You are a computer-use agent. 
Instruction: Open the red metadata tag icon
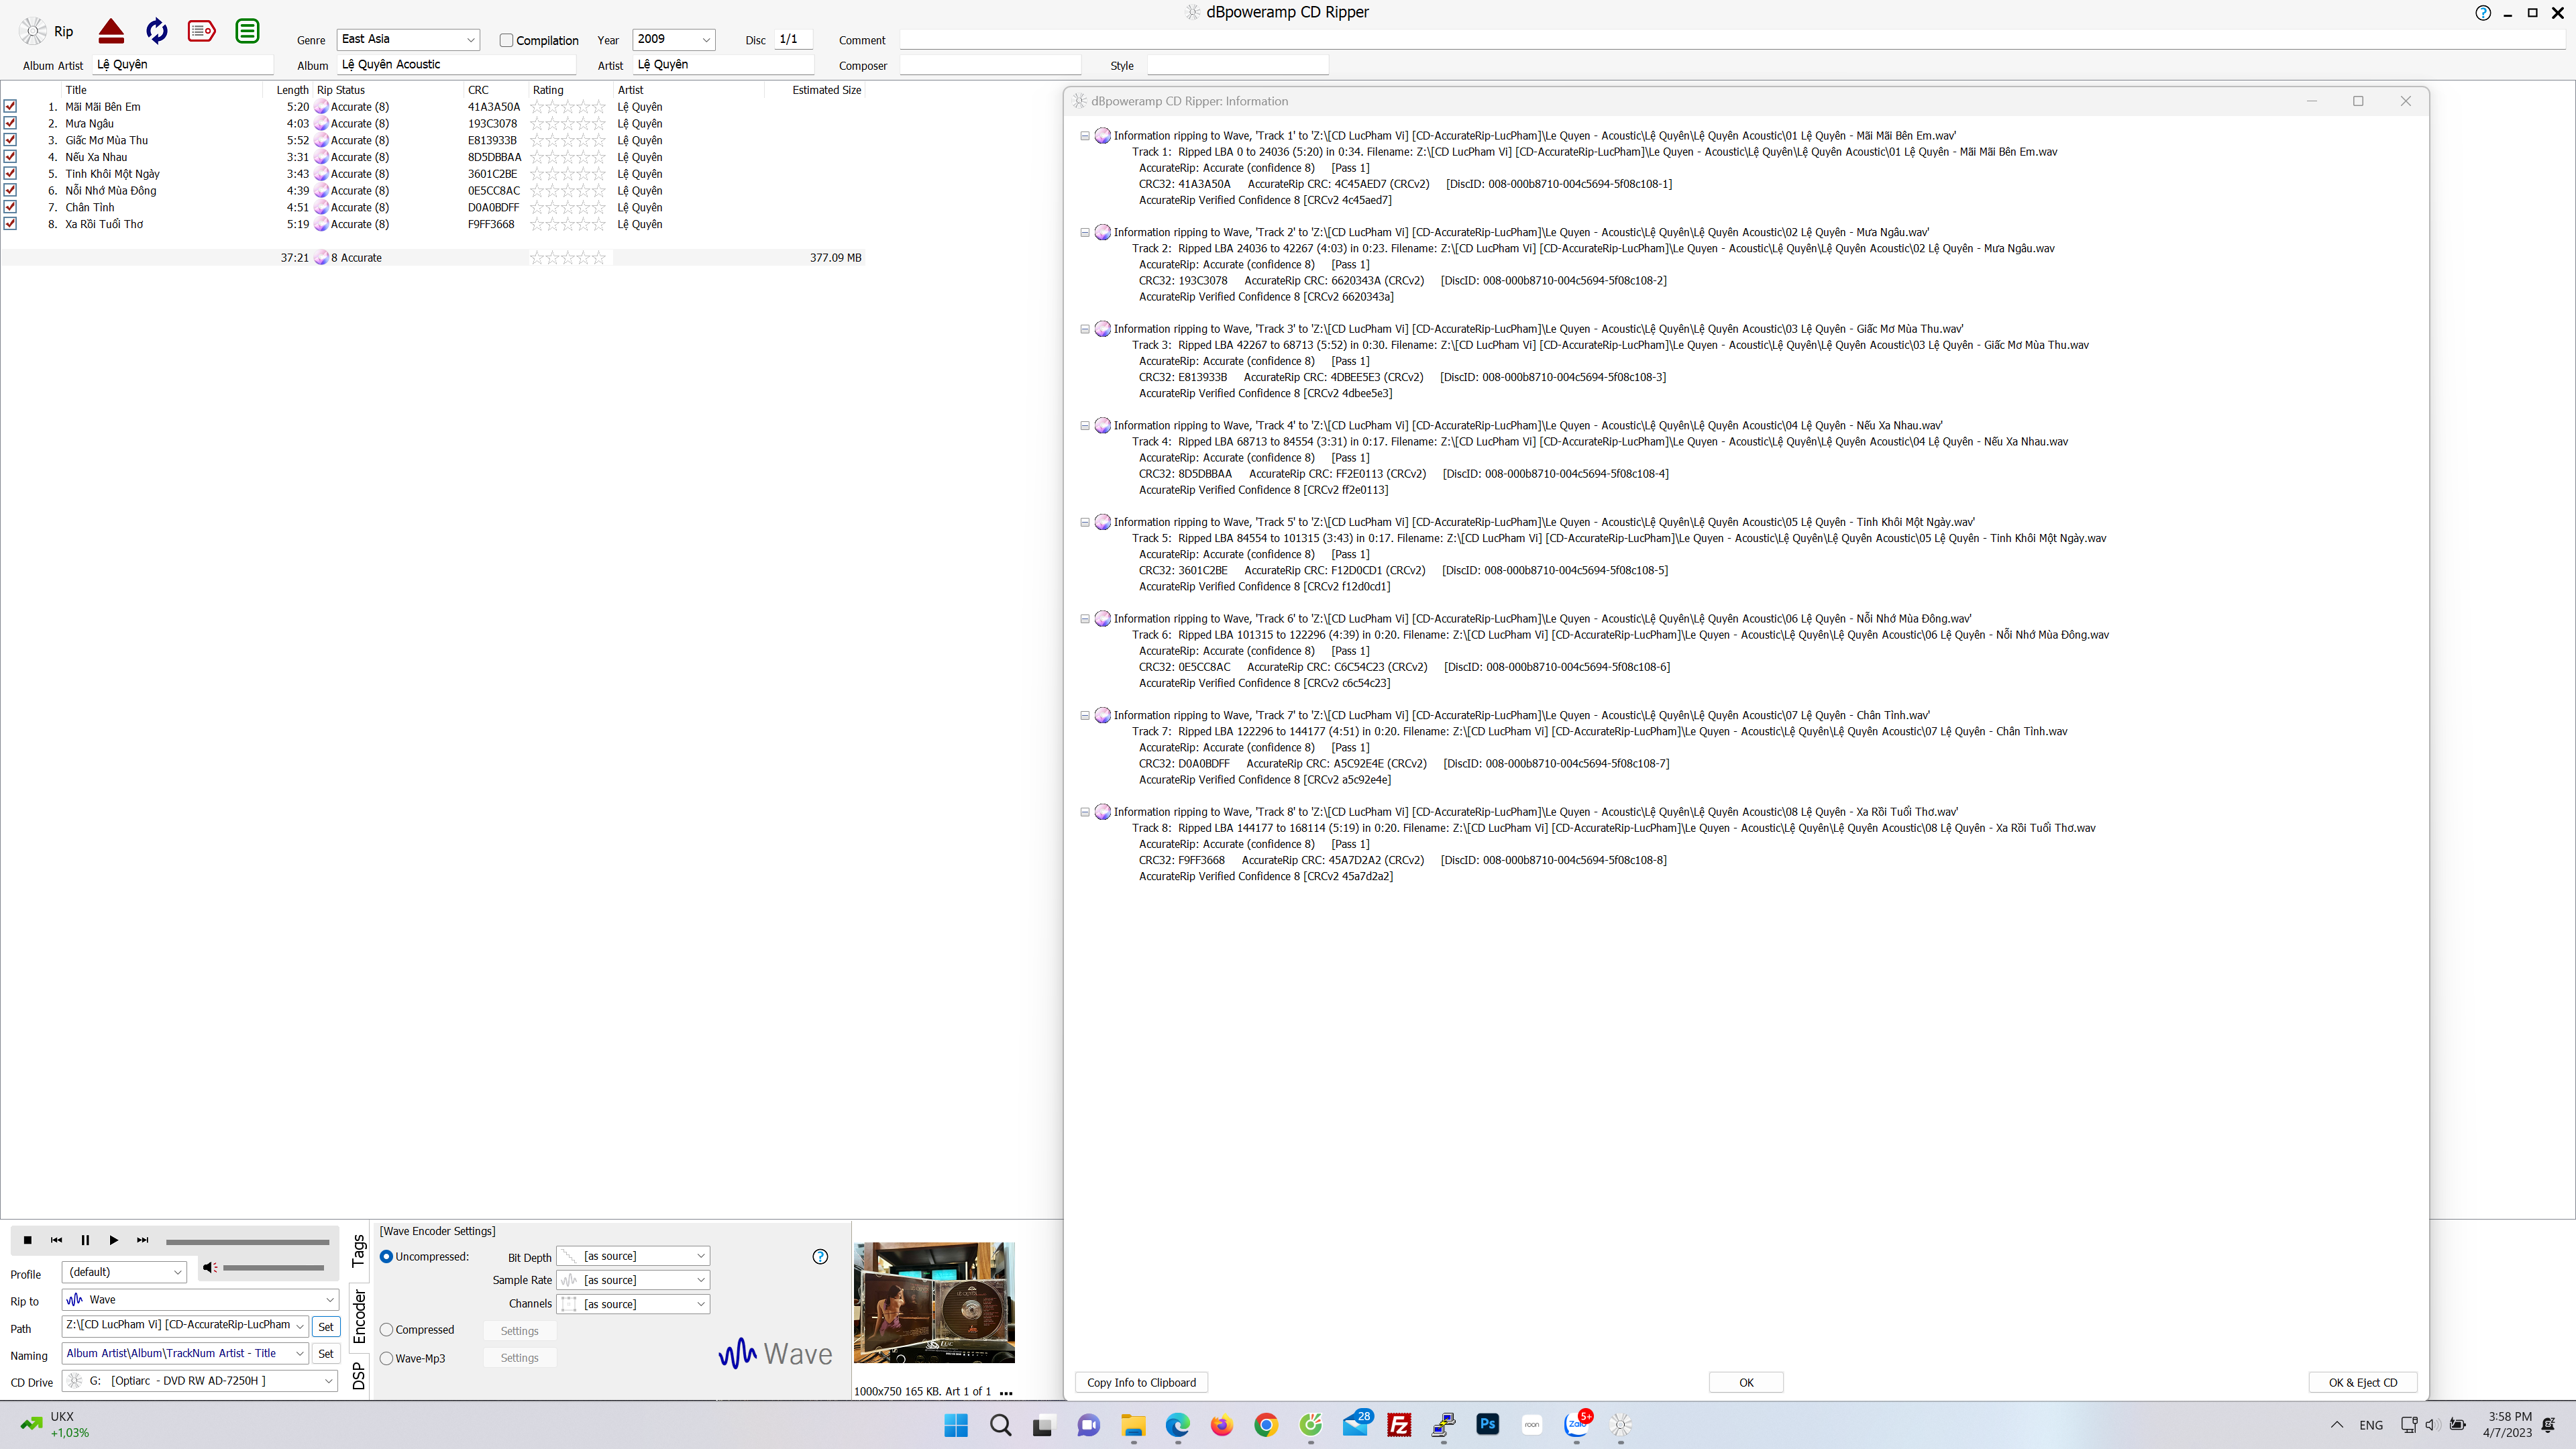coord(202,31)
